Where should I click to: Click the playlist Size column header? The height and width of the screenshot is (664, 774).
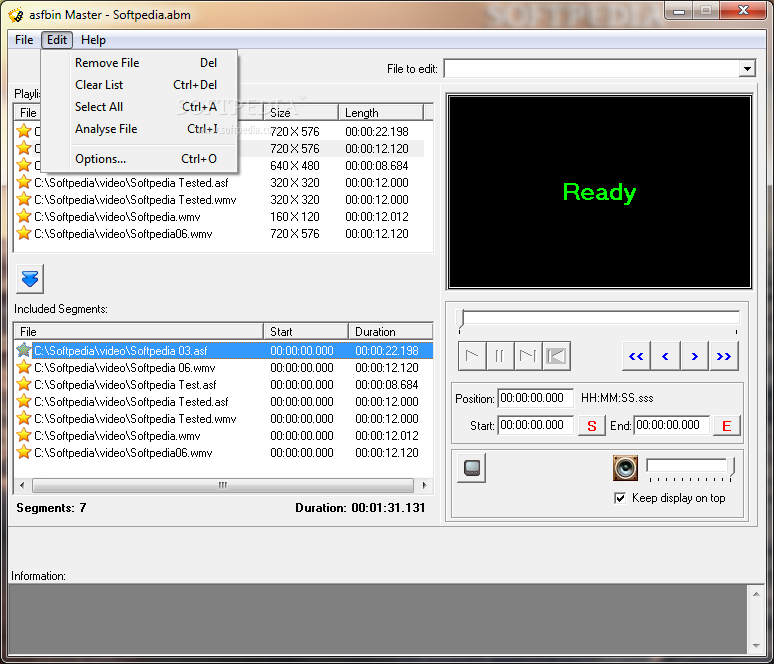tap(301, 113)
